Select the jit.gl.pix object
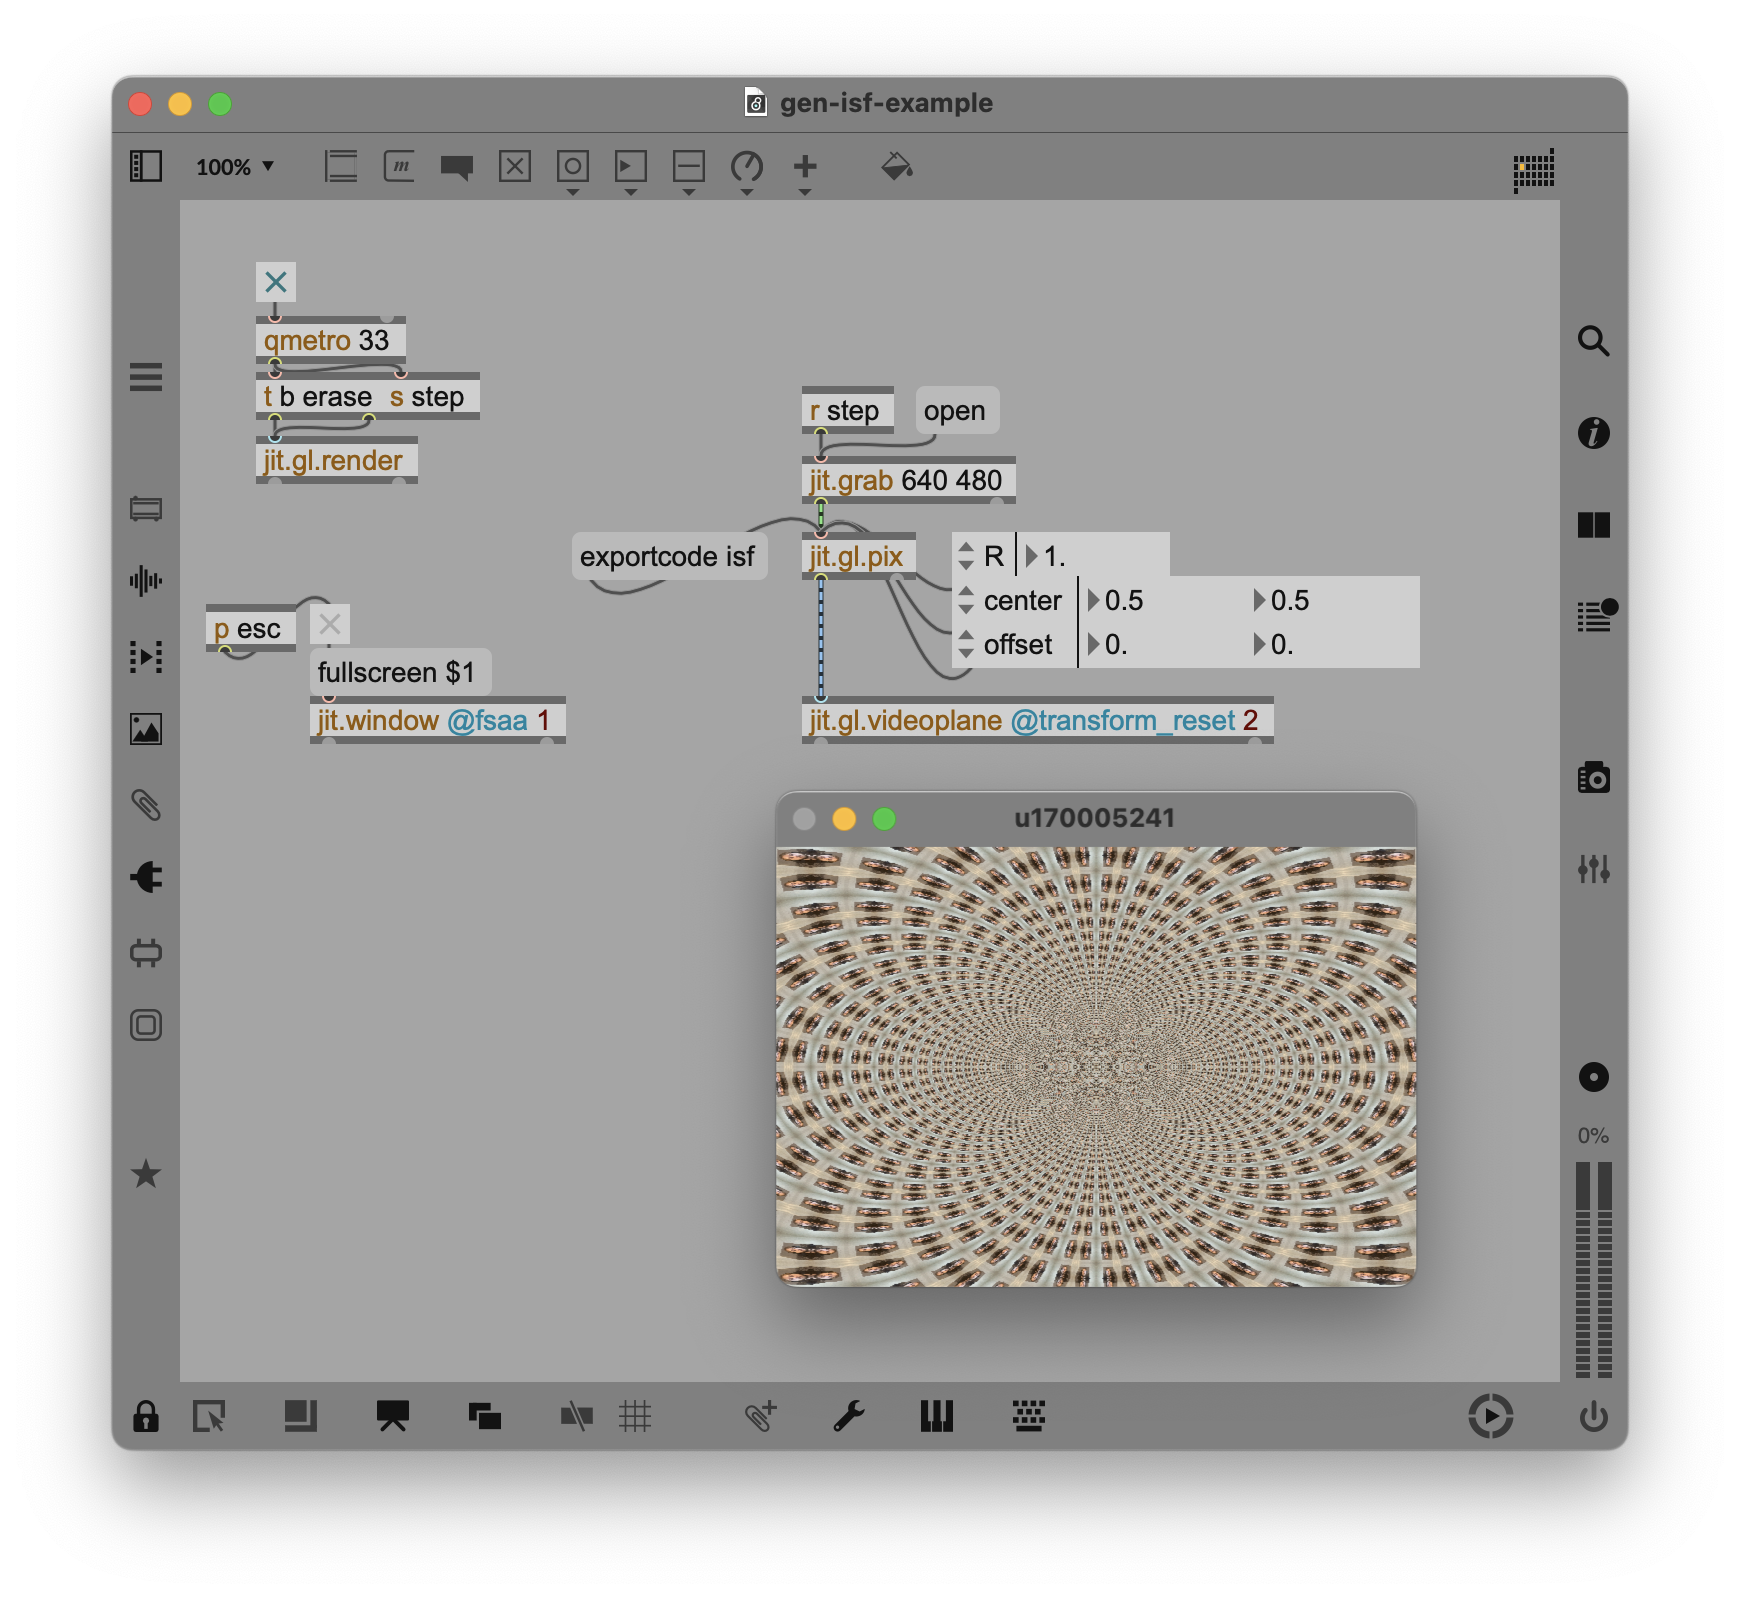1740x1598 pixels. pos(857,556)
